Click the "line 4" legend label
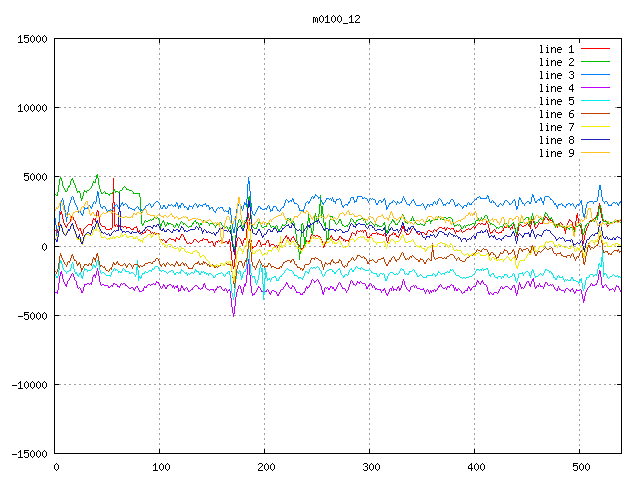 556,88
